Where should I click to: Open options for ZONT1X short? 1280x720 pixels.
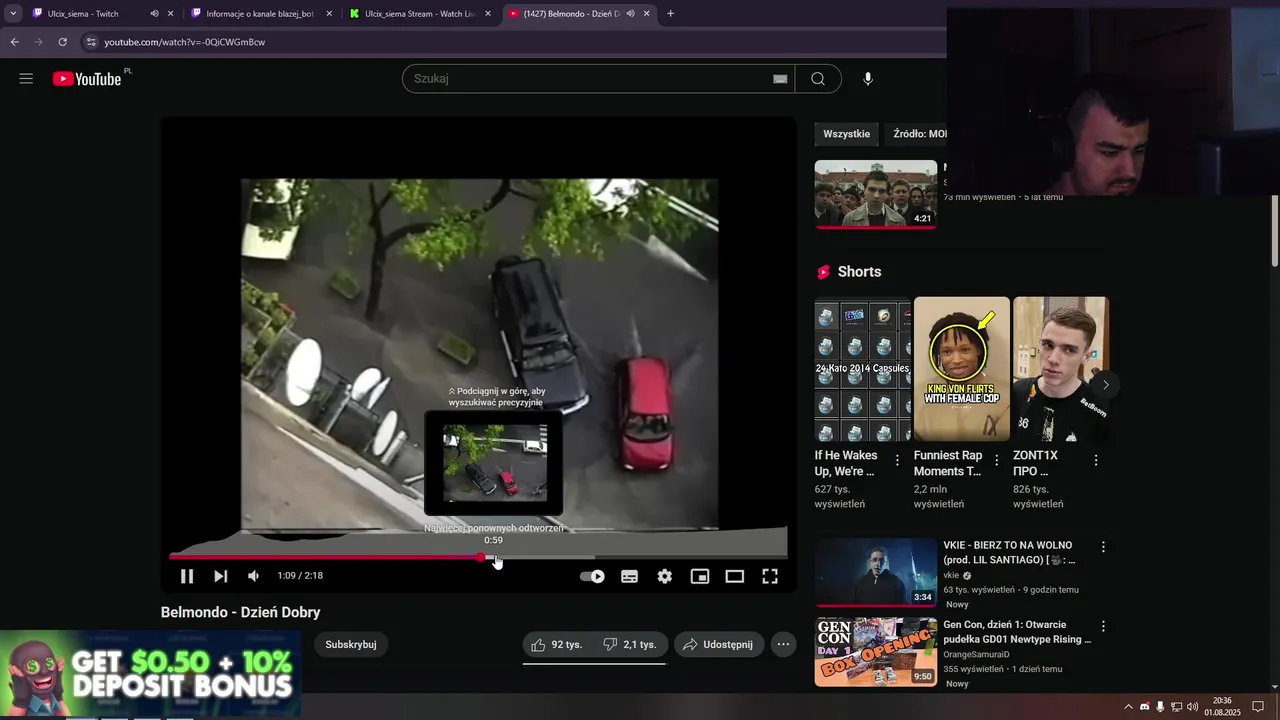click(x=1096, y=460)
